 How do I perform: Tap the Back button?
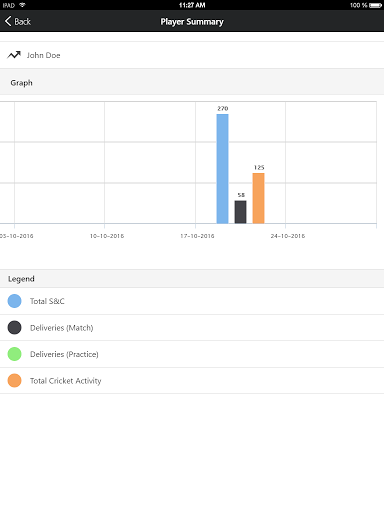(x=18, y=22)
